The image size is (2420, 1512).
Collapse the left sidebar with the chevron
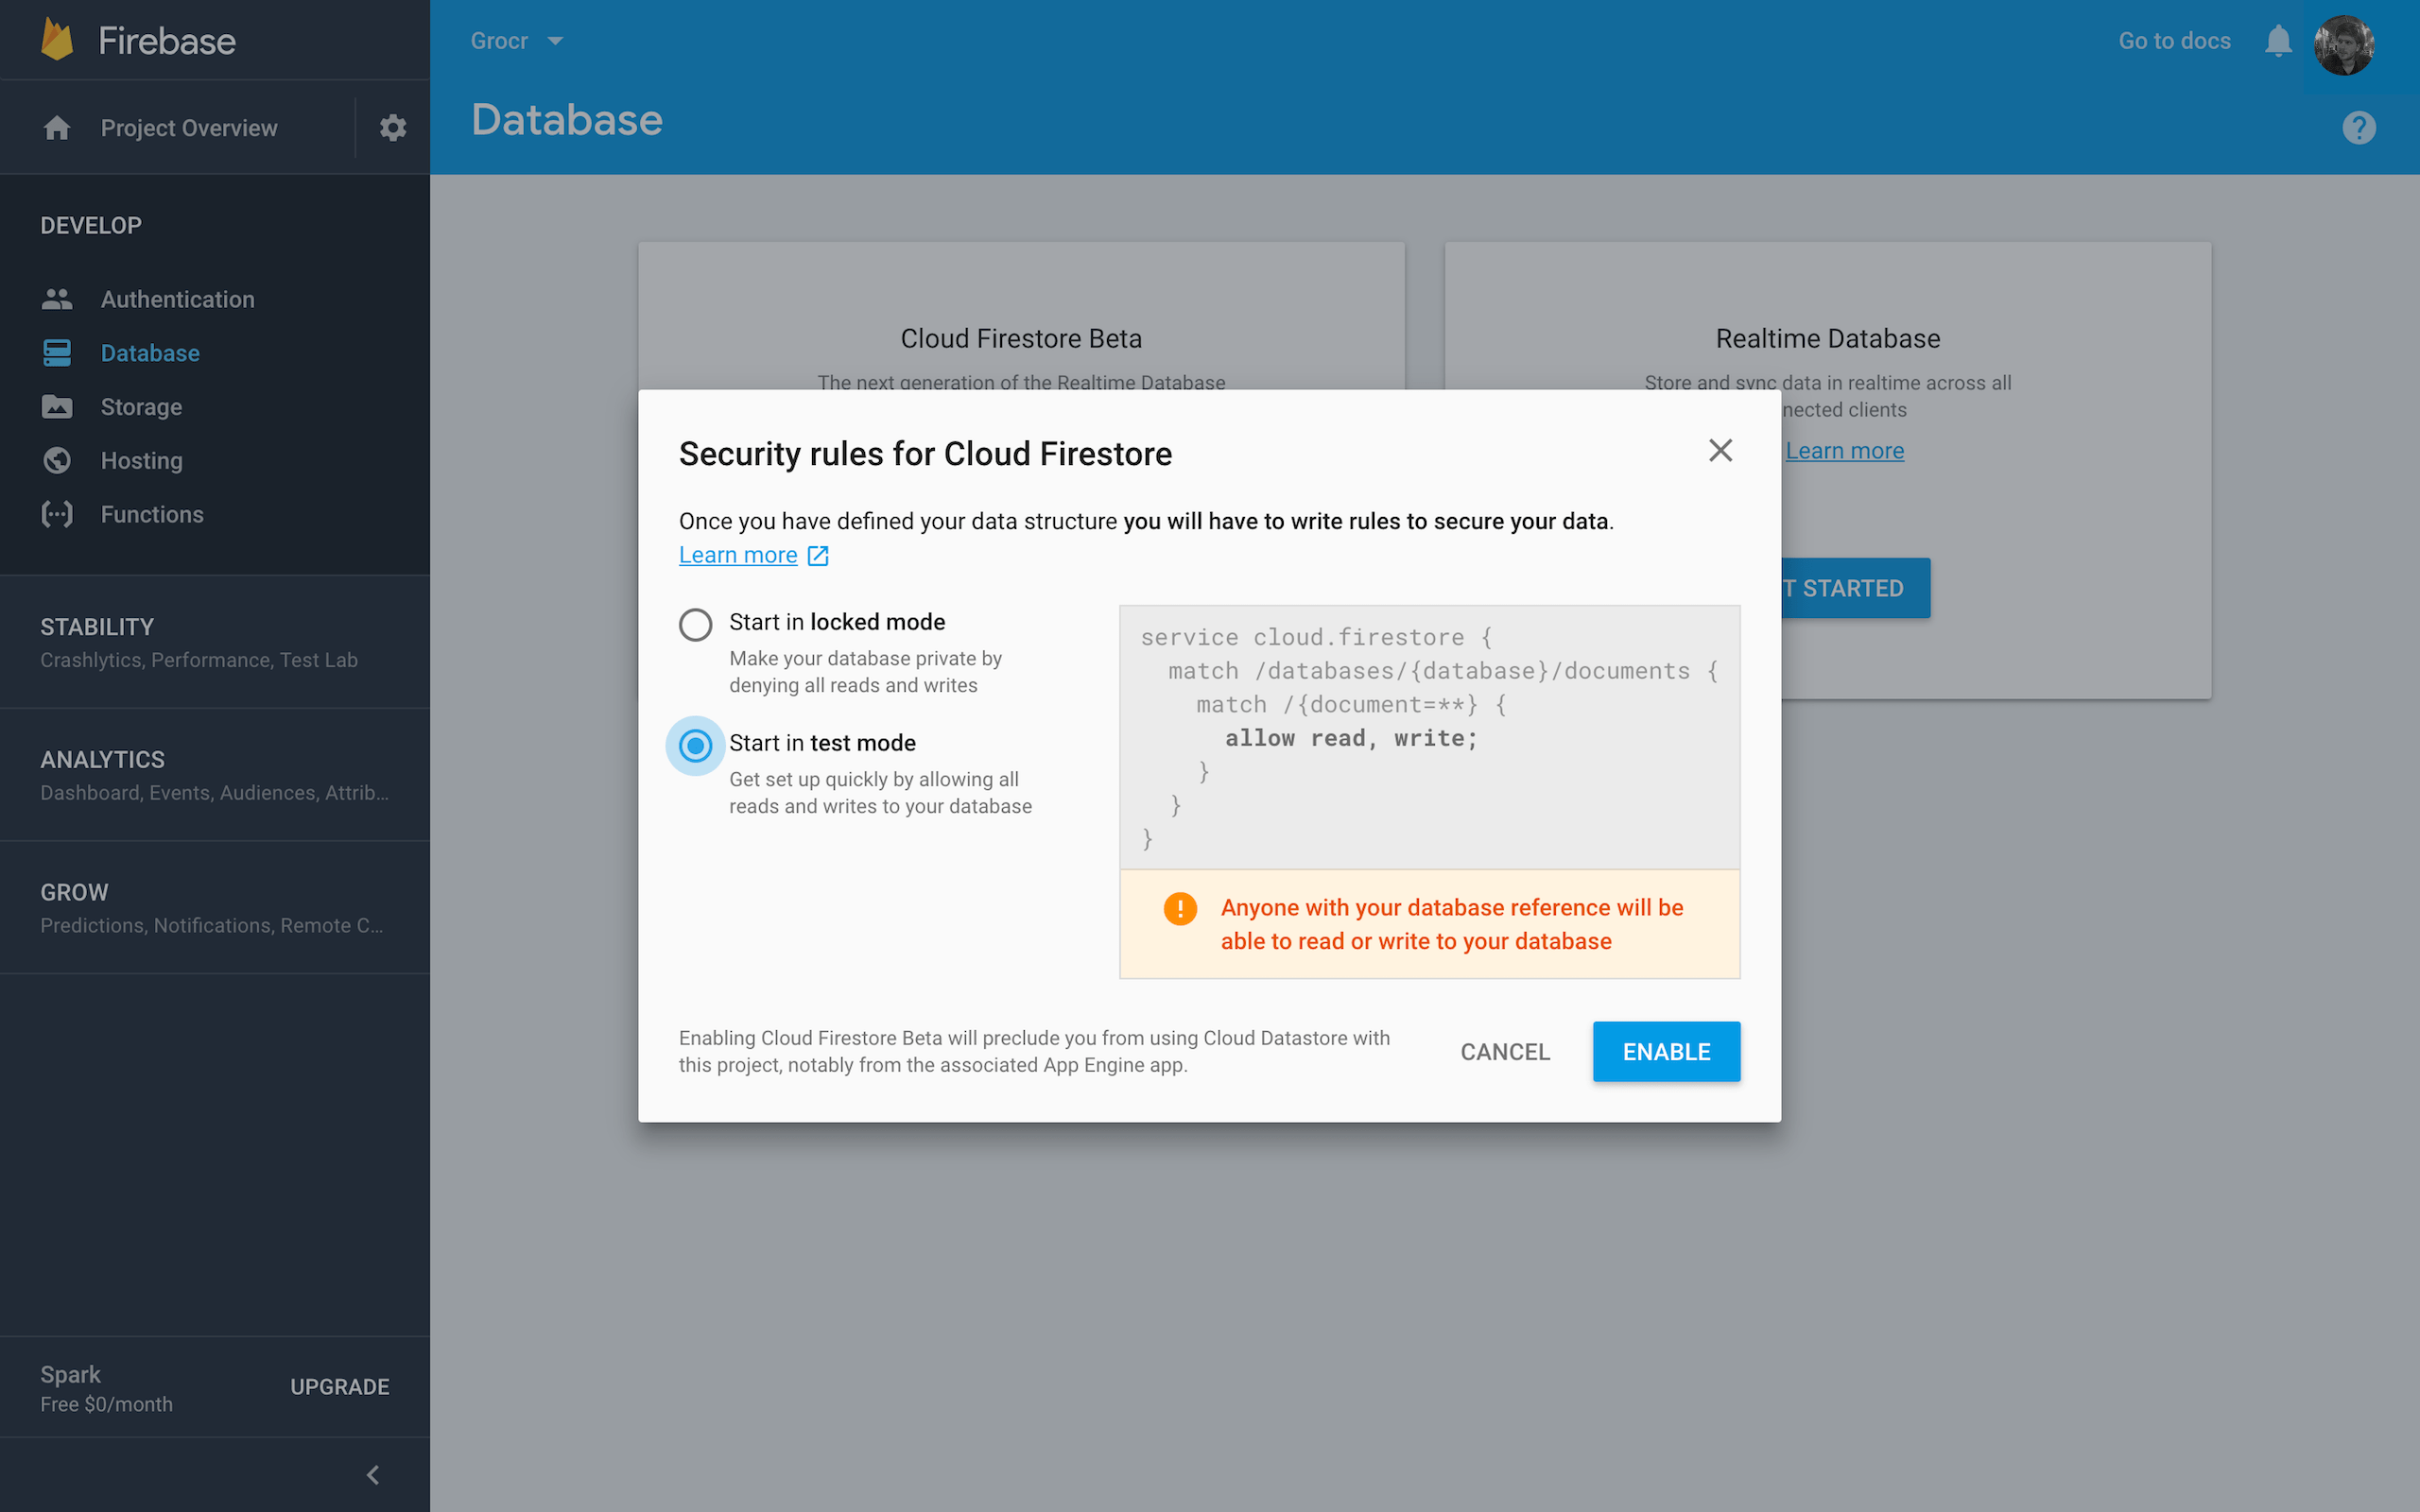click(373, 1474)
